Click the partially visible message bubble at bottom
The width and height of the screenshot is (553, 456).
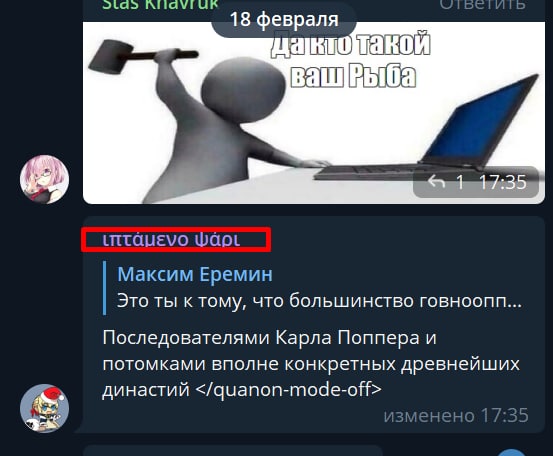tap(233, 451)
